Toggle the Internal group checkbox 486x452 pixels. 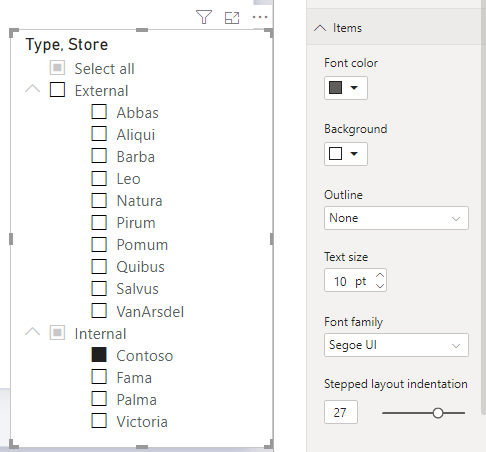pyautogui.click(x=57, y=333)
